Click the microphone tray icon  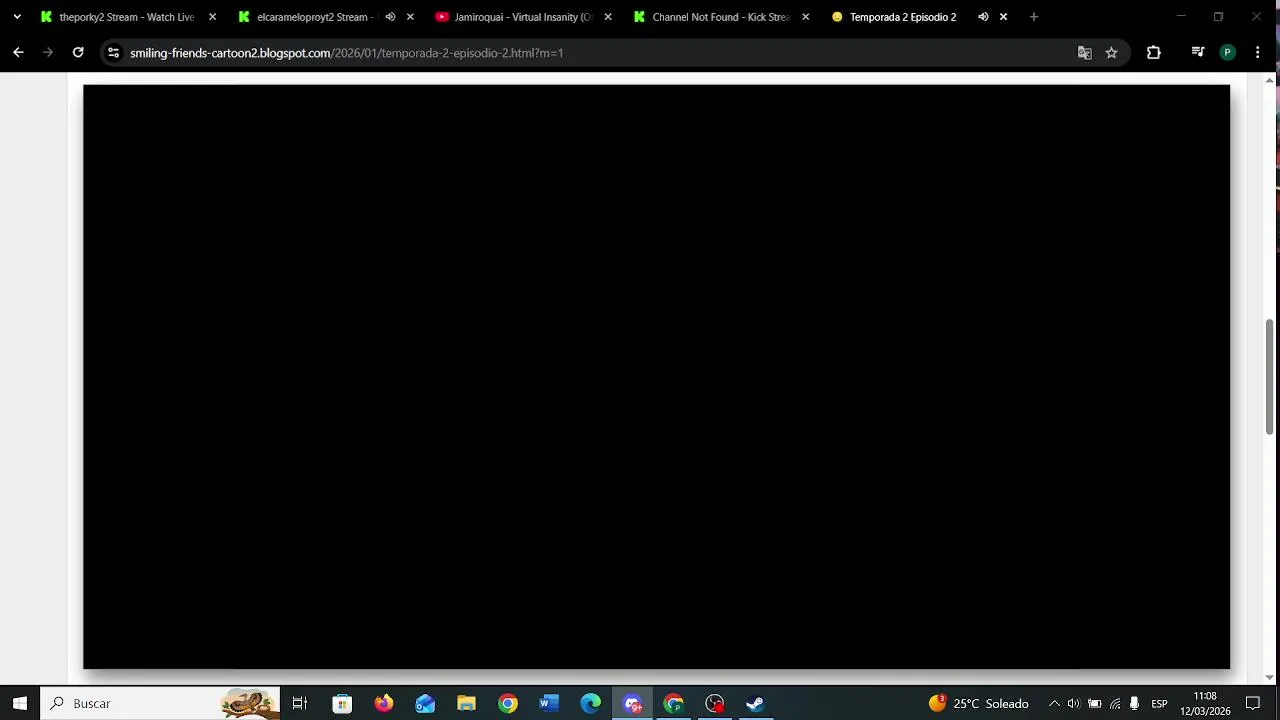pos(1134,703)
